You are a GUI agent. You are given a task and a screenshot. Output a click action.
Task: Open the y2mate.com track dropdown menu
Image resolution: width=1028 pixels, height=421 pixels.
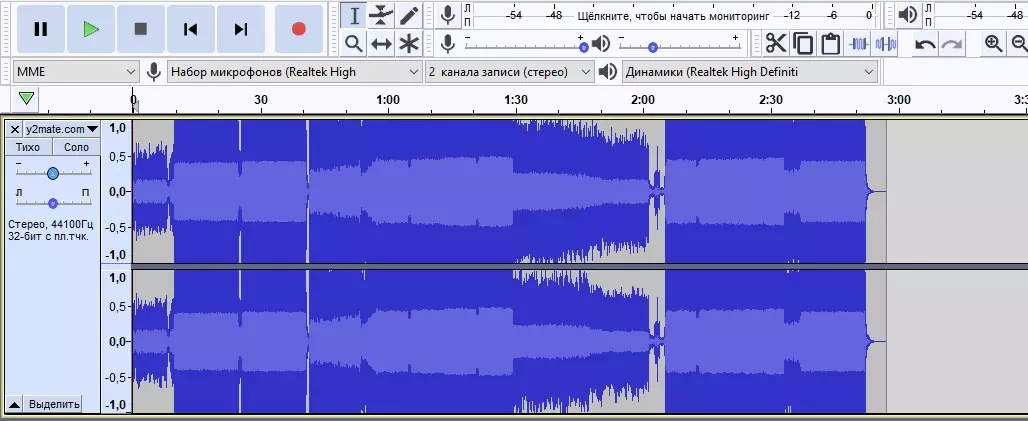click(62, 129)
